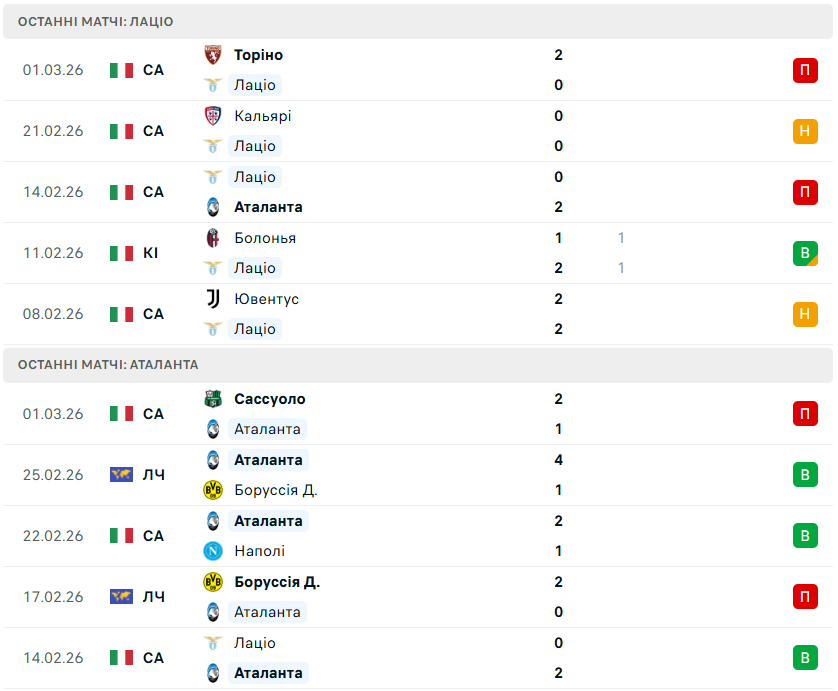Image resolution: width=838 pixels, height=691 pixels.
Task: Click Italian flag beside KI competition
Action: click(x=121, y=253)
